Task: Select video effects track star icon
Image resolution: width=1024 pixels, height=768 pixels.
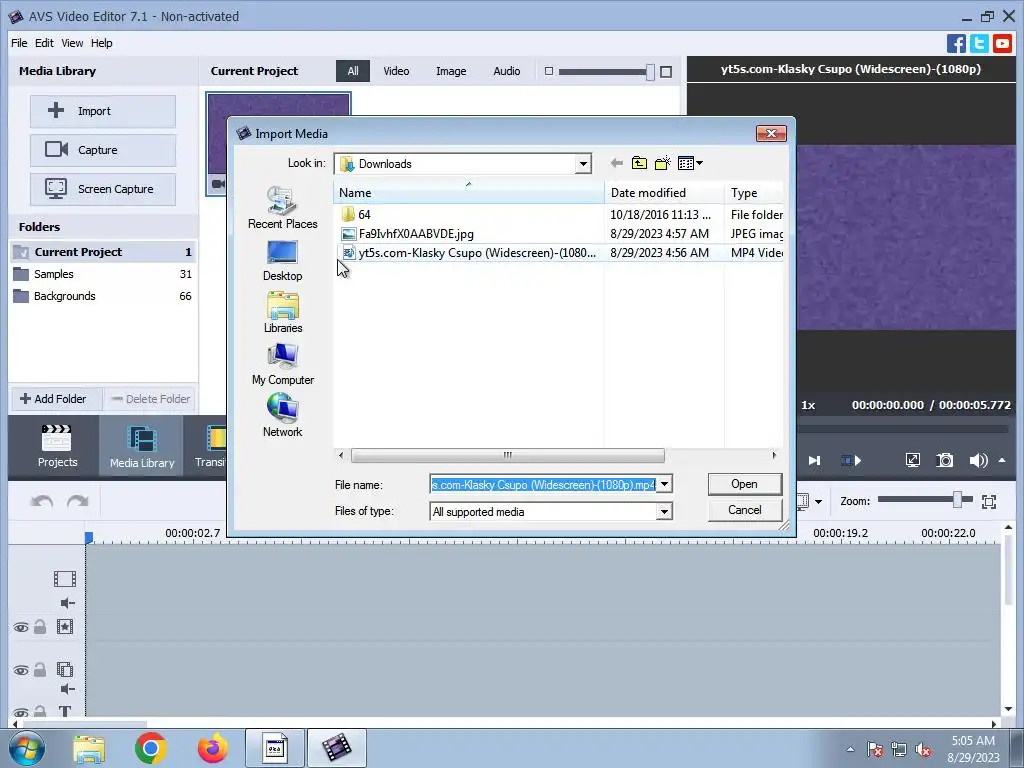Action: [65, 627]
